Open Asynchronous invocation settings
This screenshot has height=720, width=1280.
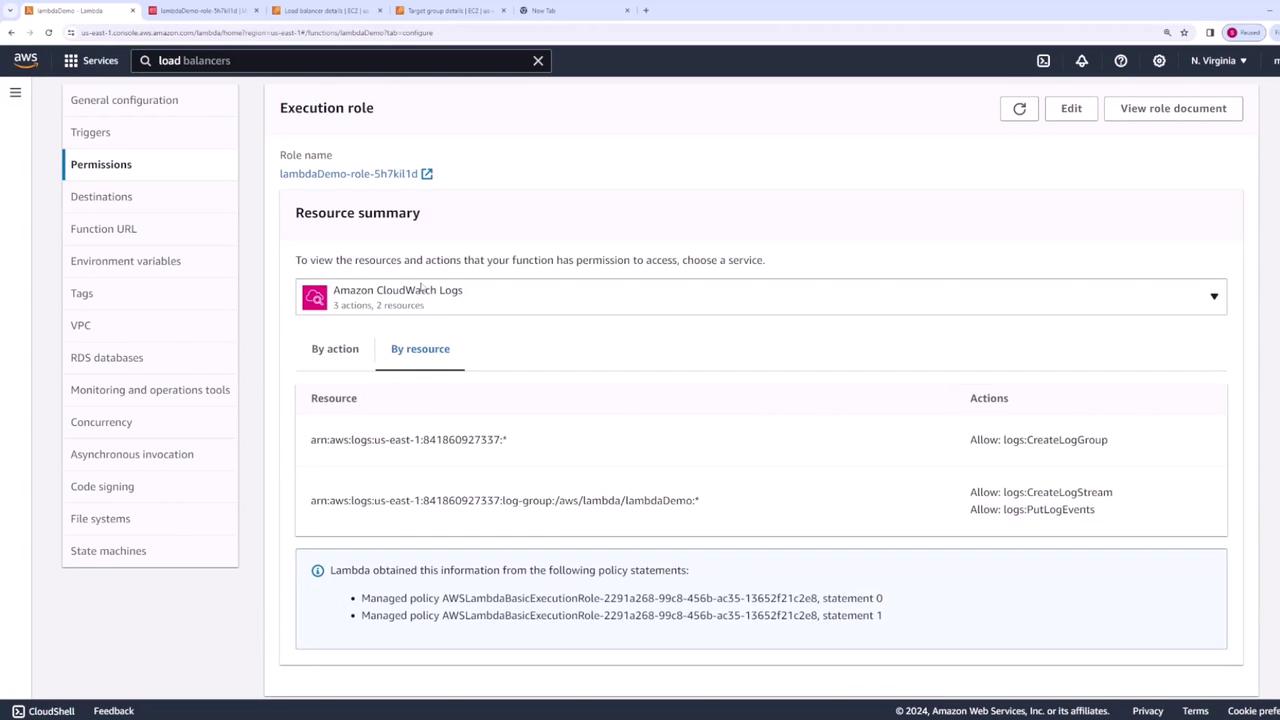click(x=132, y=454)
